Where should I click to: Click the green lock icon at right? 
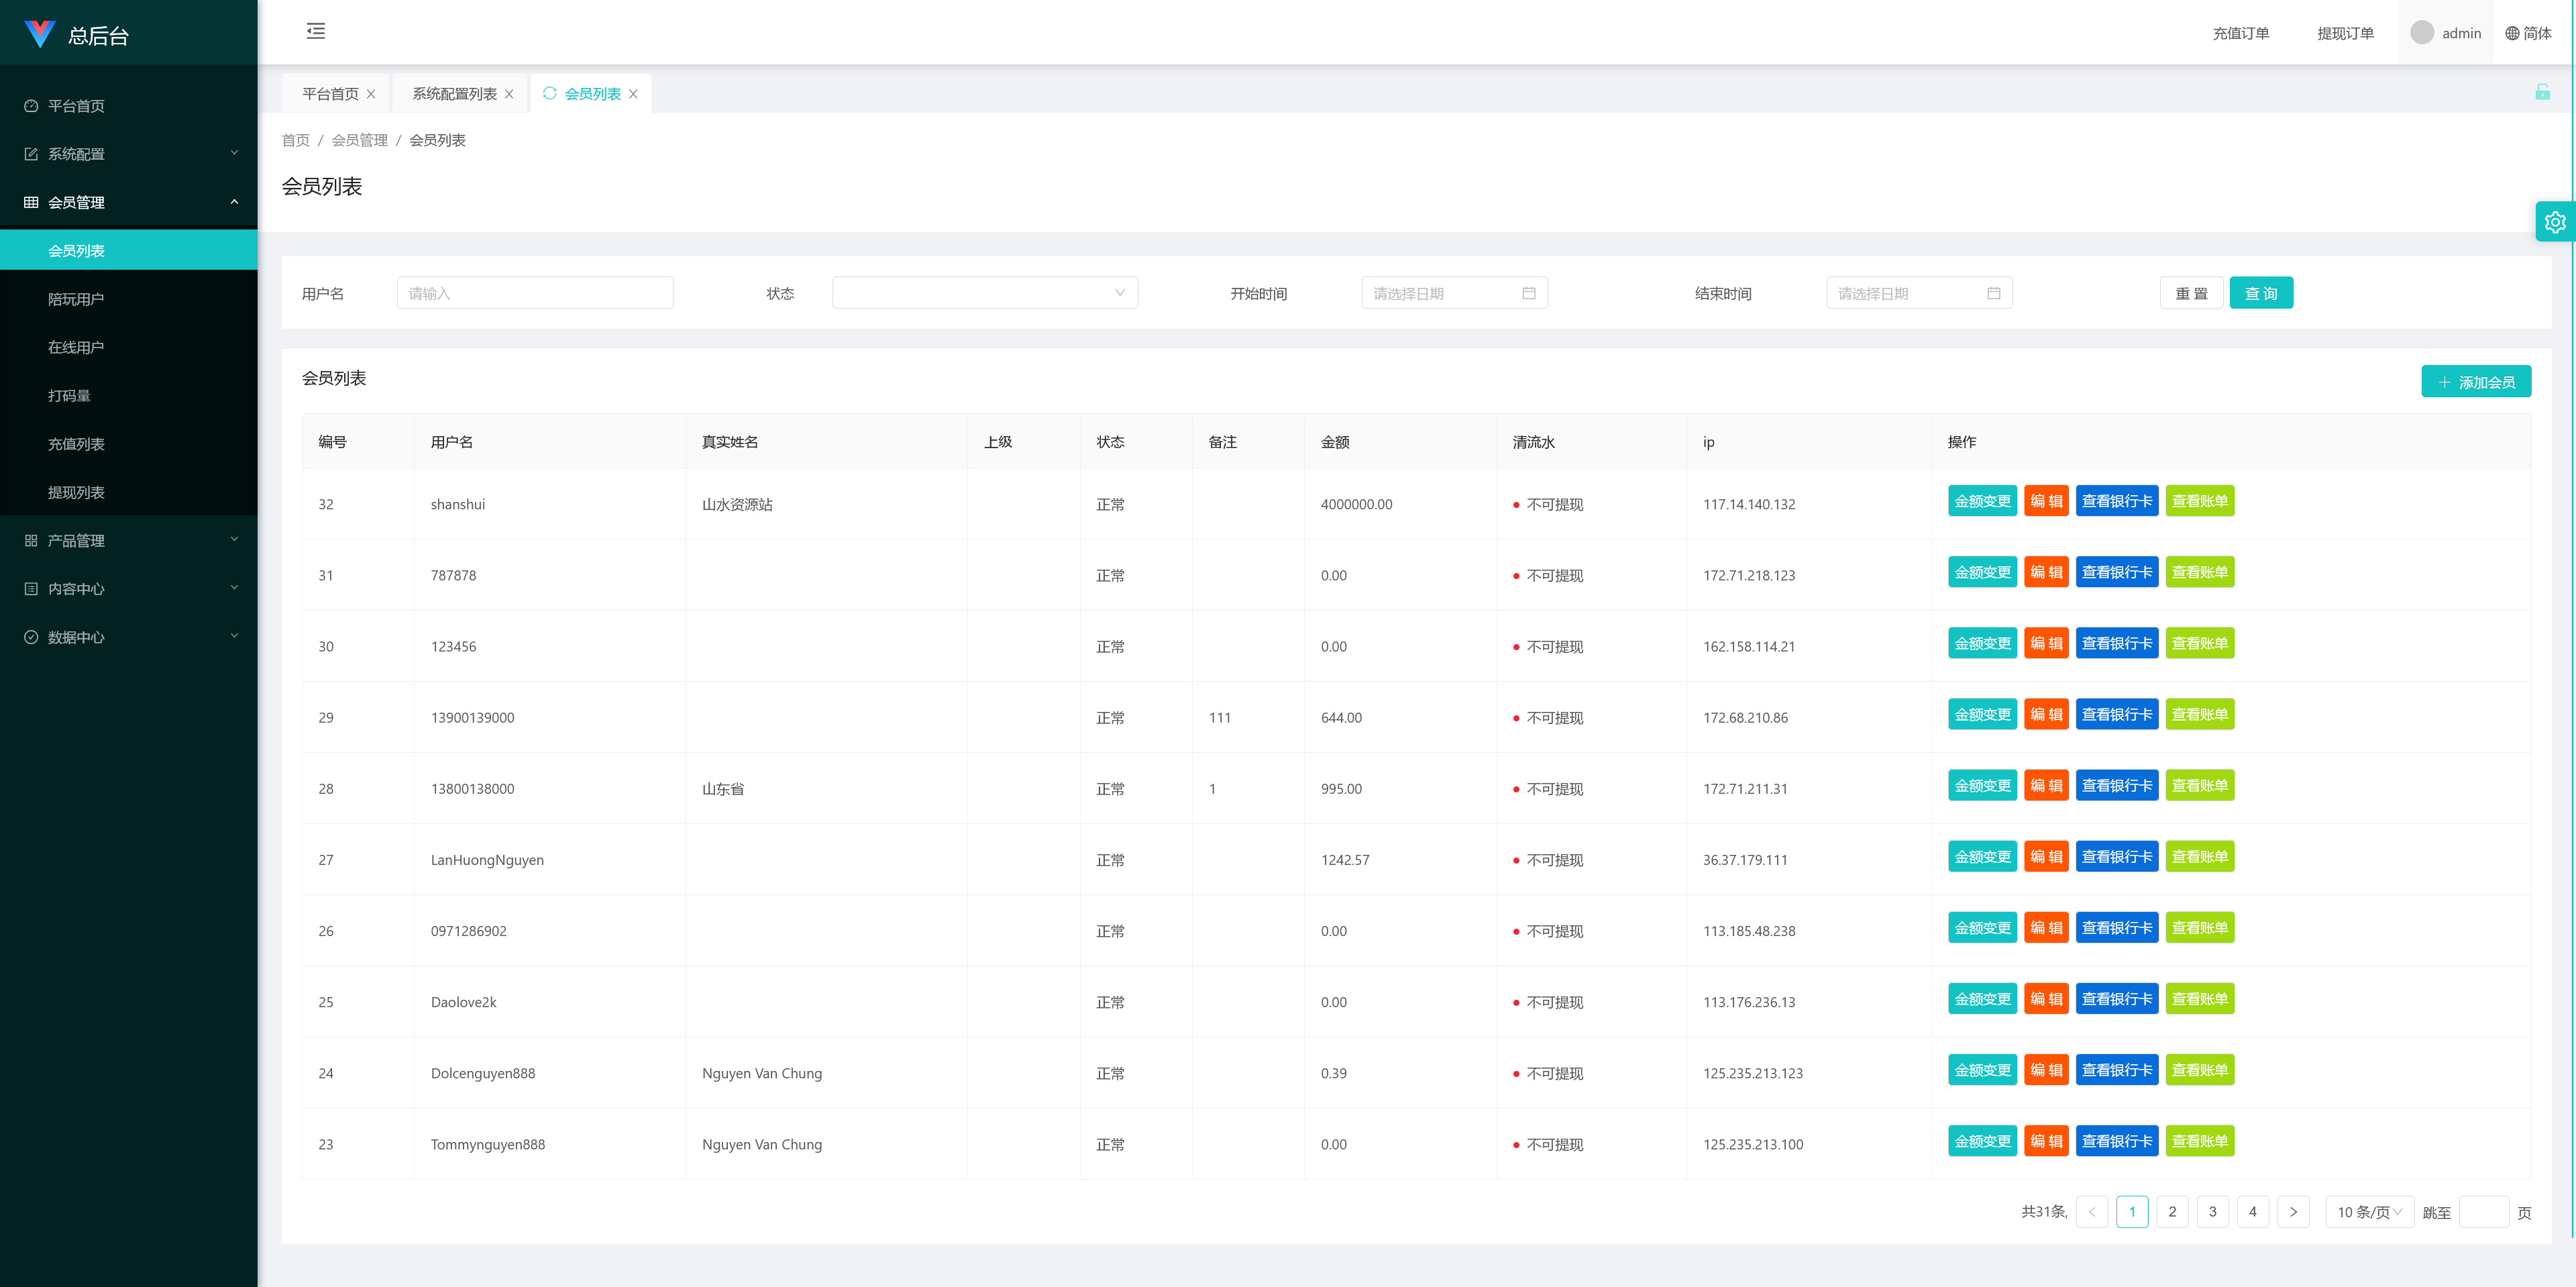[2542, 92]
